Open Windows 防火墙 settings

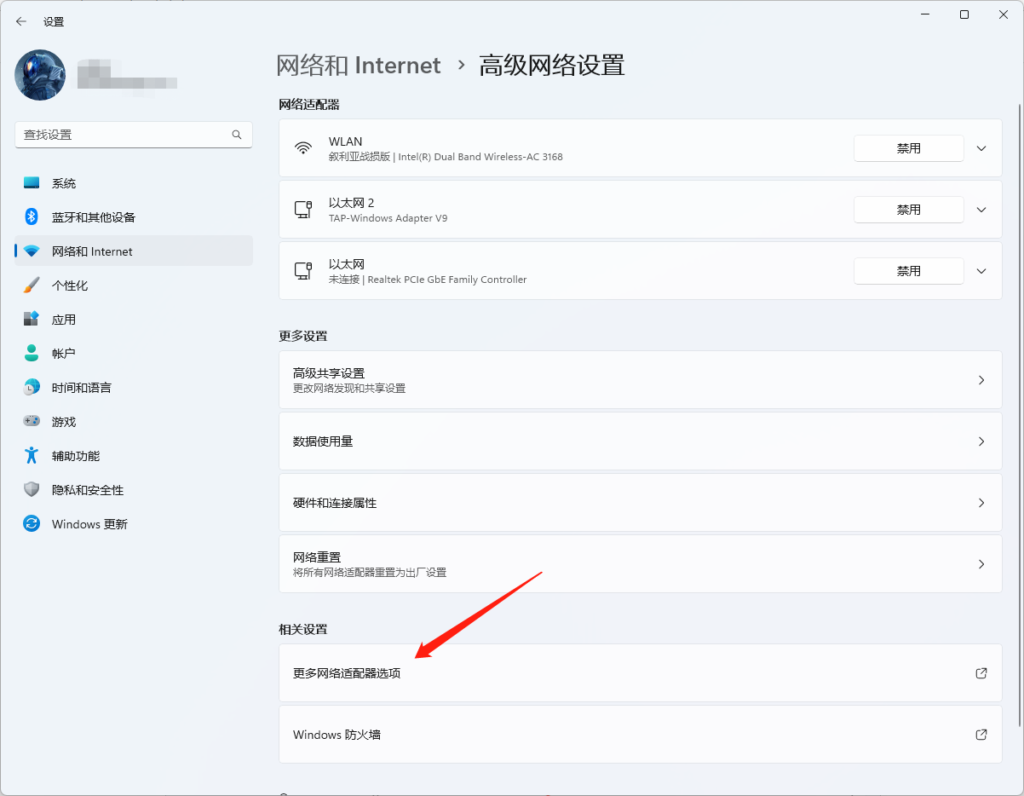640,734
